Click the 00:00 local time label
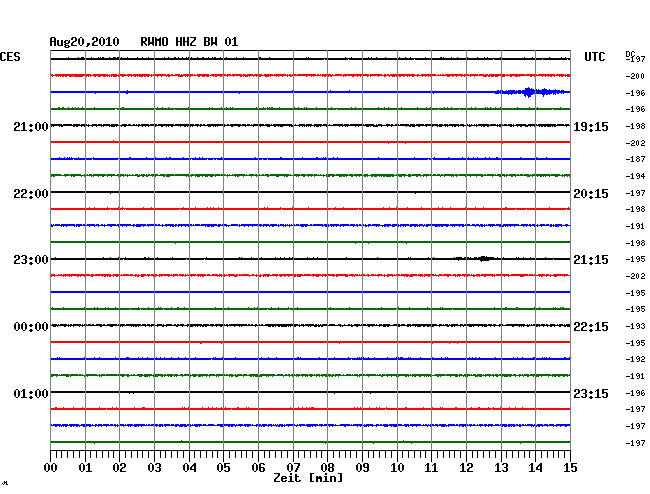This screenshot has width=650, height=494. [31, 327]
